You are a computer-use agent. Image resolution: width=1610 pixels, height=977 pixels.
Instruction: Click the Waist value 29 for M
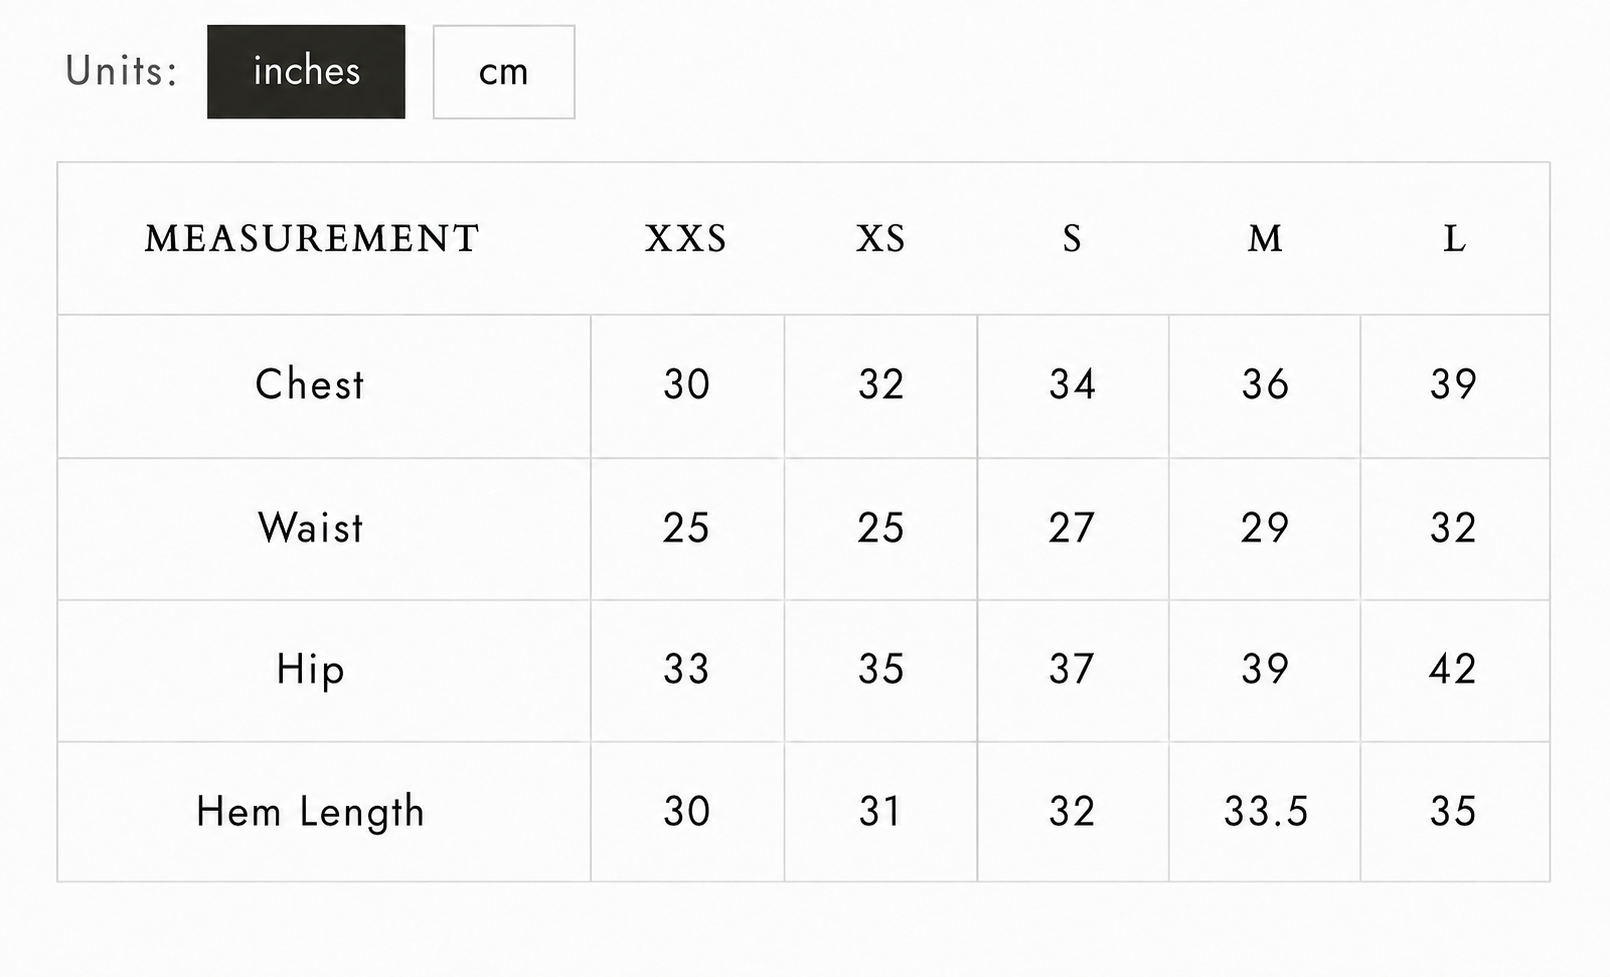(x=1265, y=528)
